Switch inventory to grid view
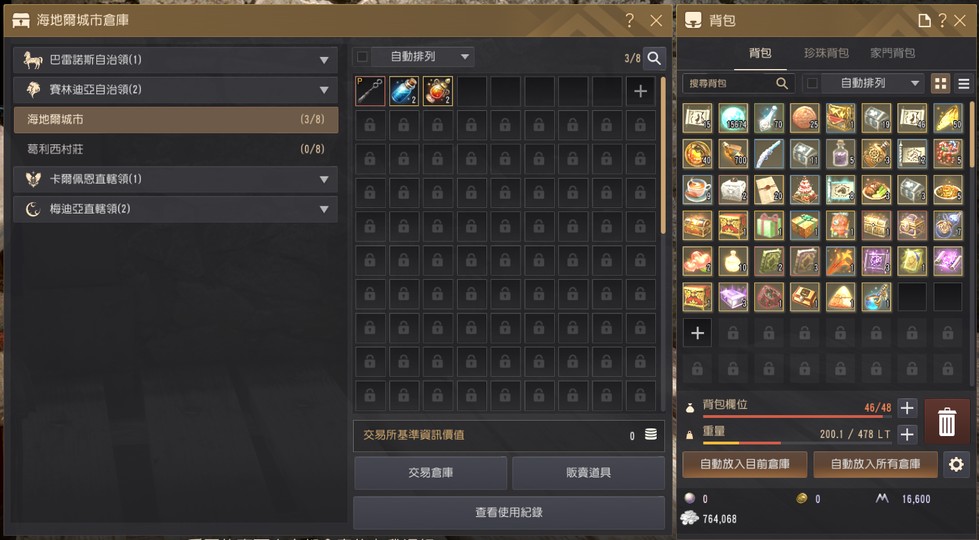This screenshot has width=979, height=540. [x=940, y=83]
